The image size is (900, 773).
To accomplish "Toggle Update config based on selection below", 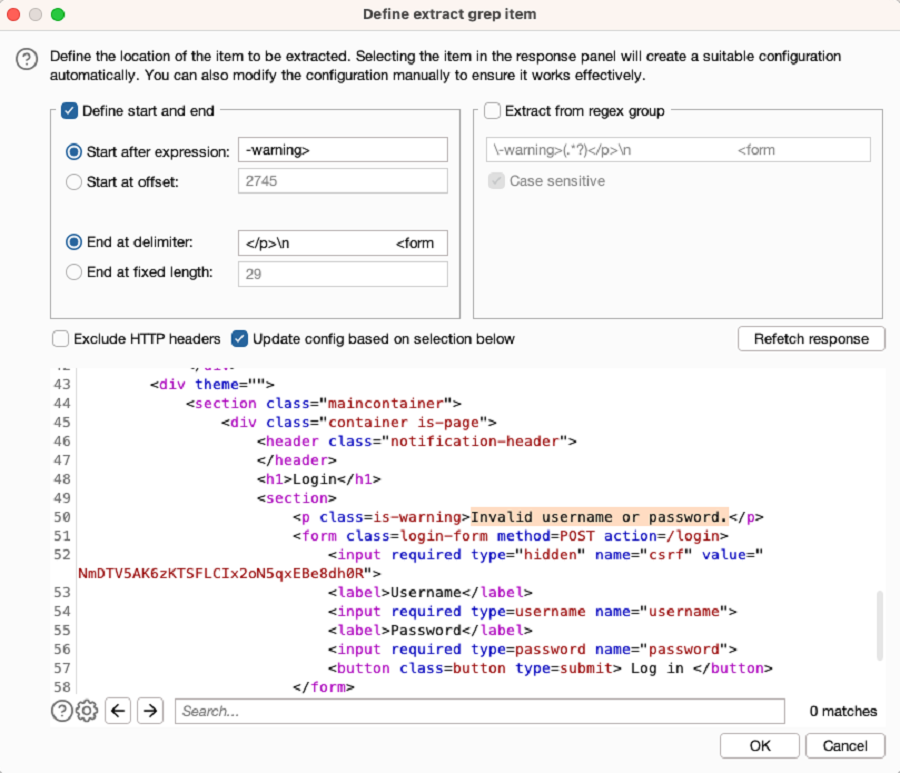I will tap(239, 339).
